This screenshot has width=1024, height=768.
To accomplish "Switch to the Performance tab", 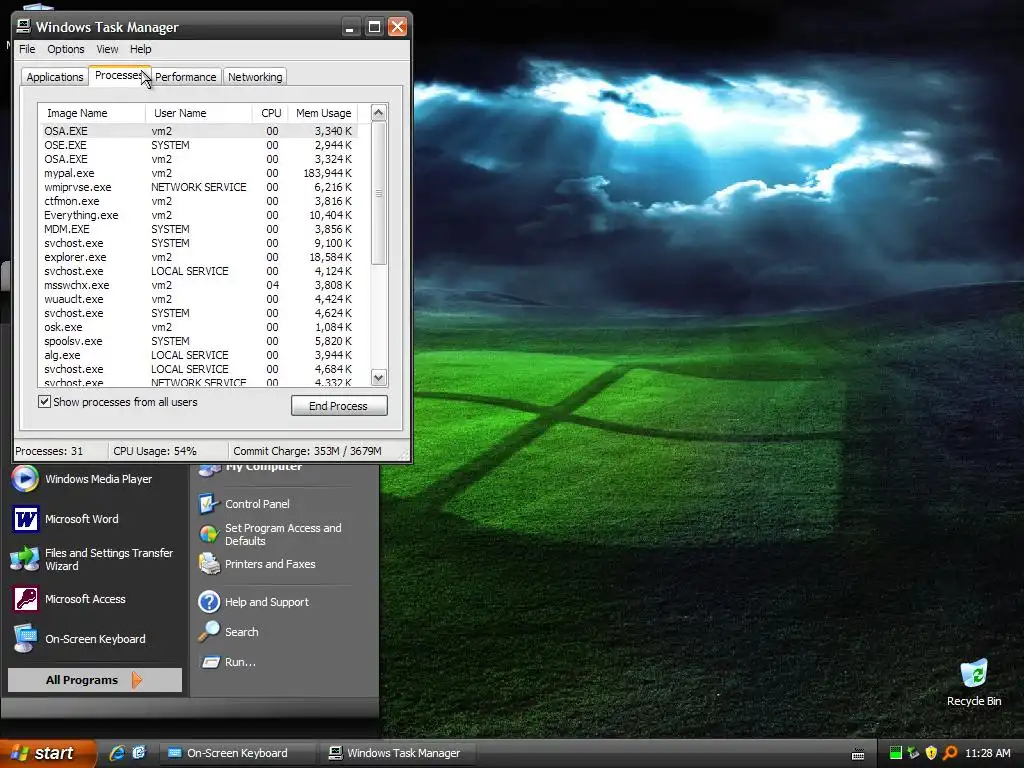I will pyautogui.click(x=185, y=76).
